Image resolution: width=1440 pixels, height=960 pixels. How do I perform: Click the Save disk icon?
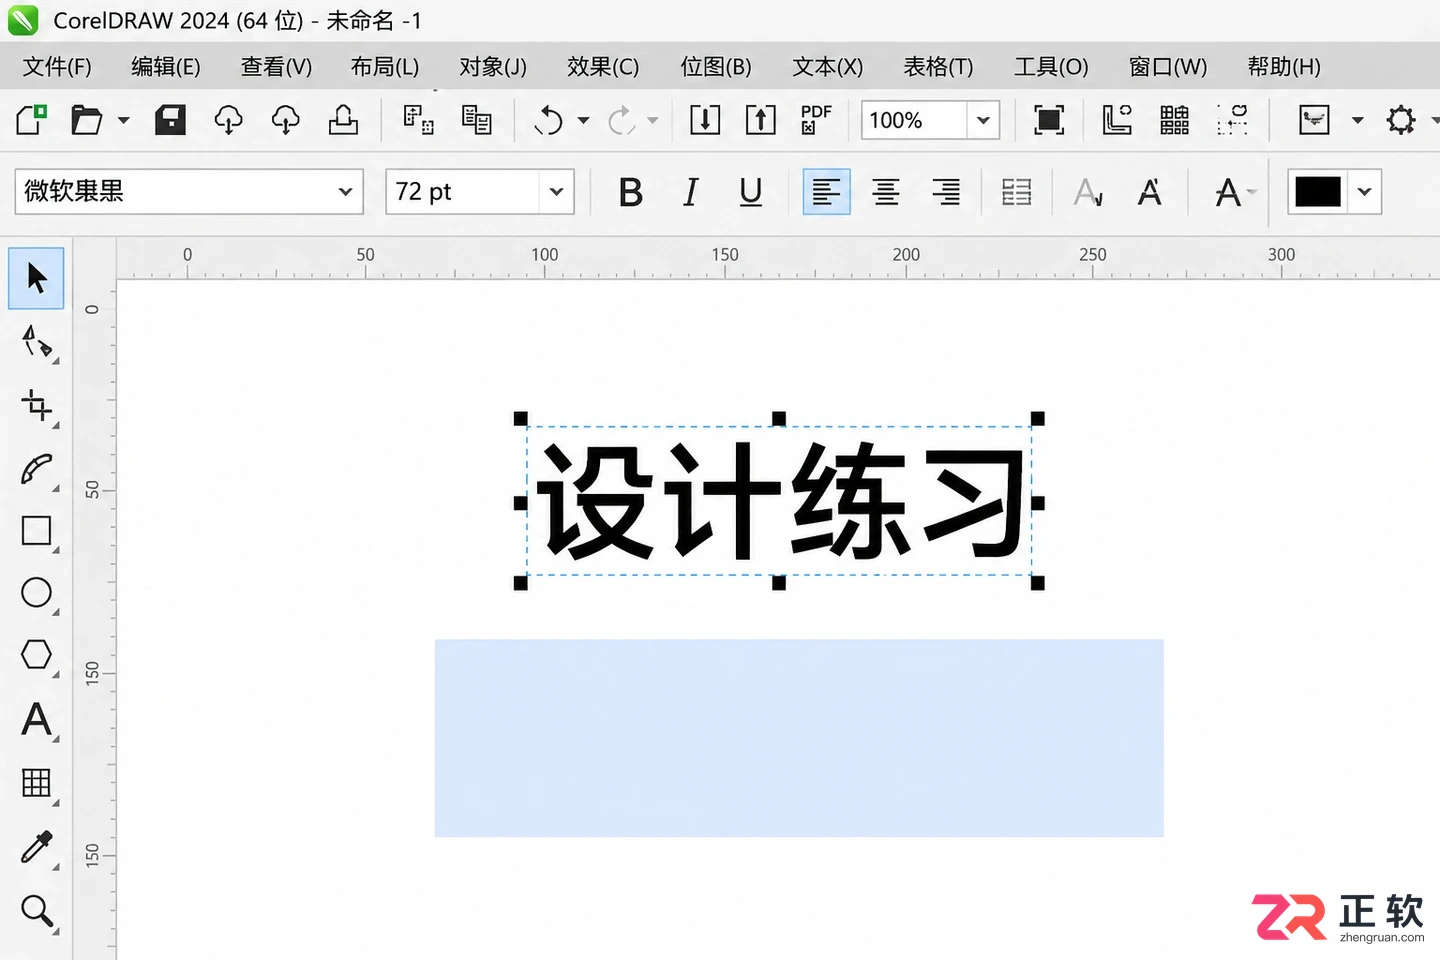tap(170, 120)
